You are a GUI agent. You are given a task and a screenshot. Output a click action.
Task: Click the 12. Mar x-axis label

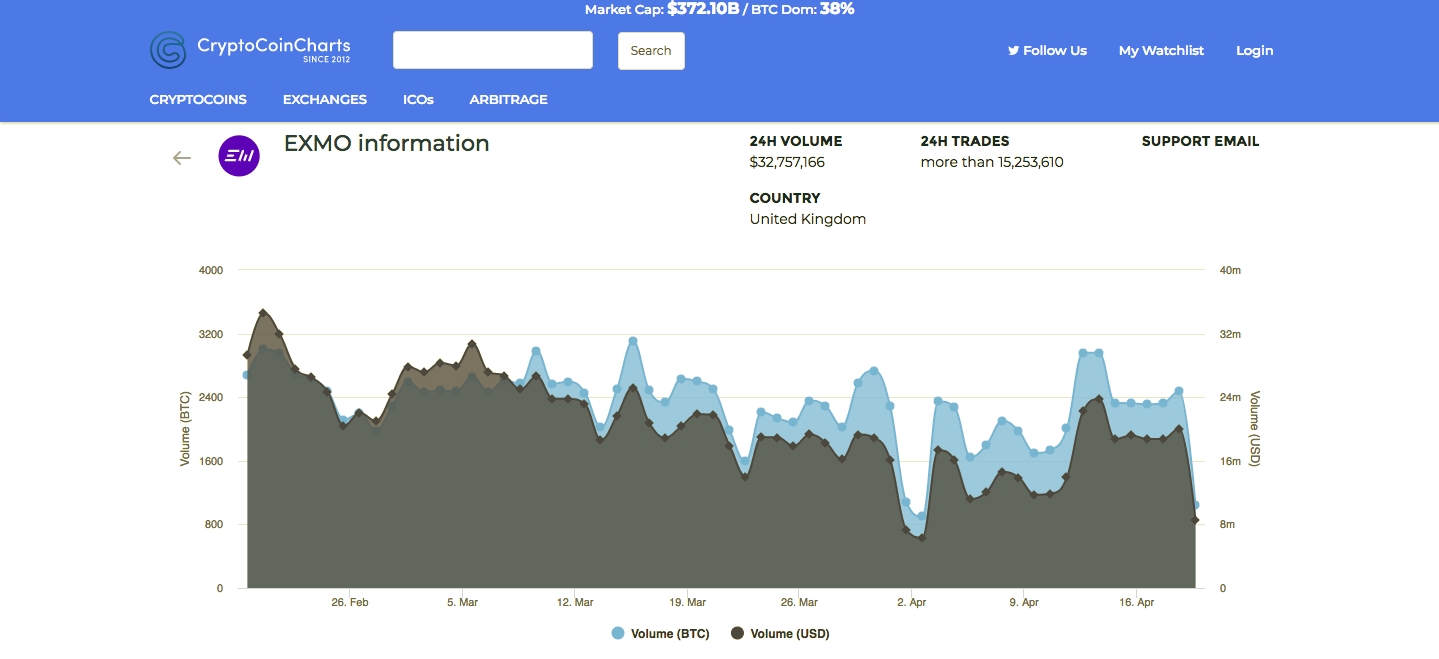[x=575, y=602]
